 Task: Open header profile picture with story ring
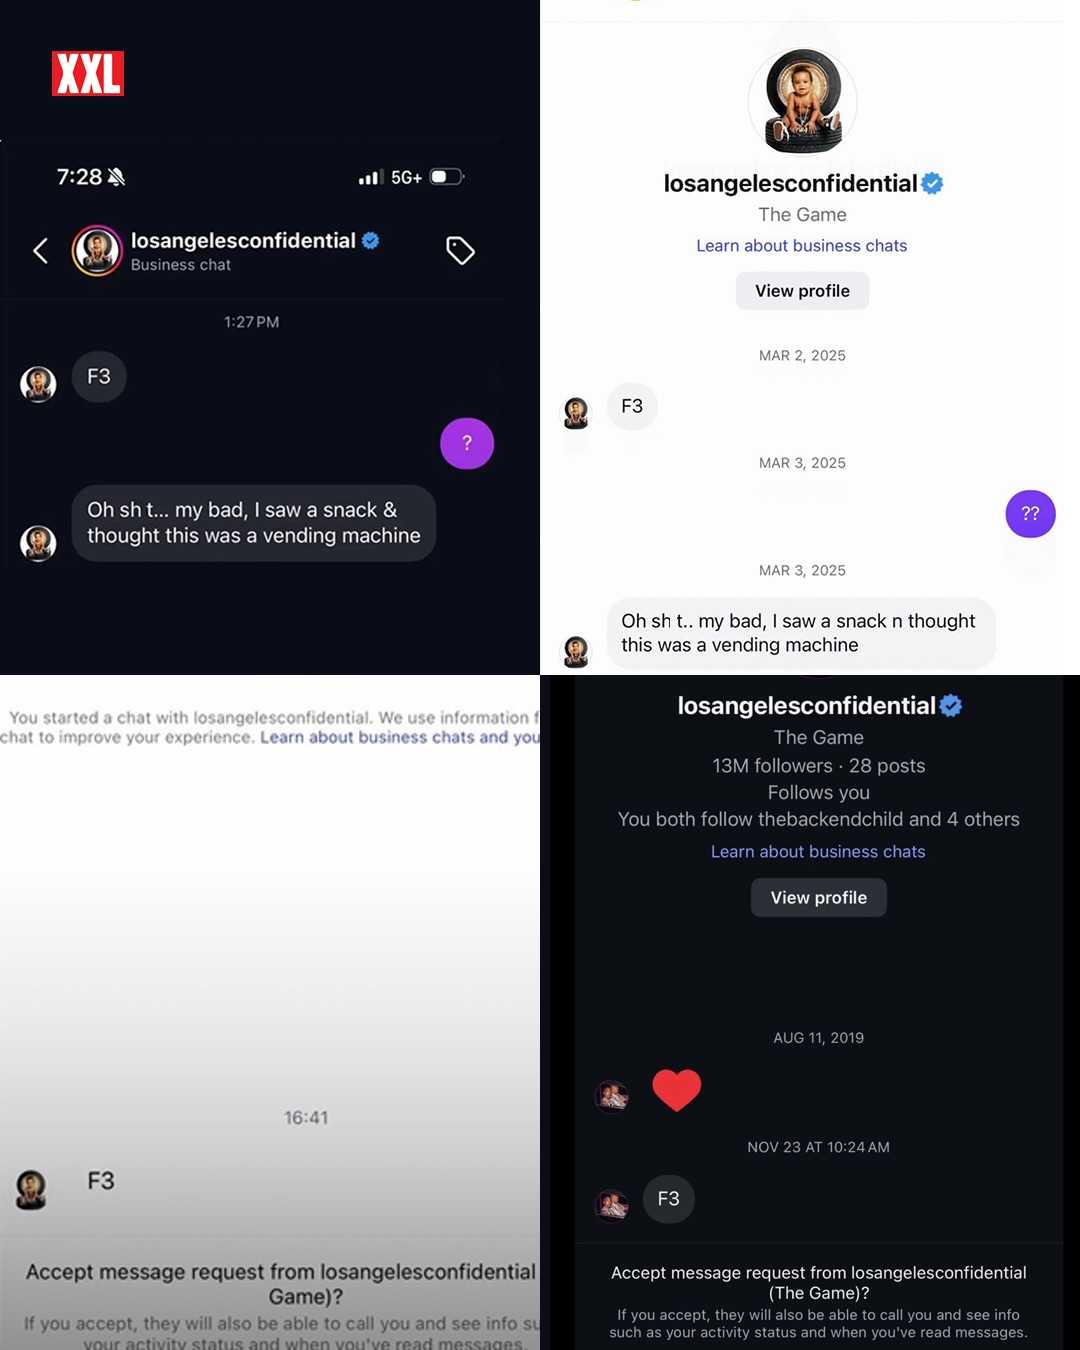coord(97,251)
